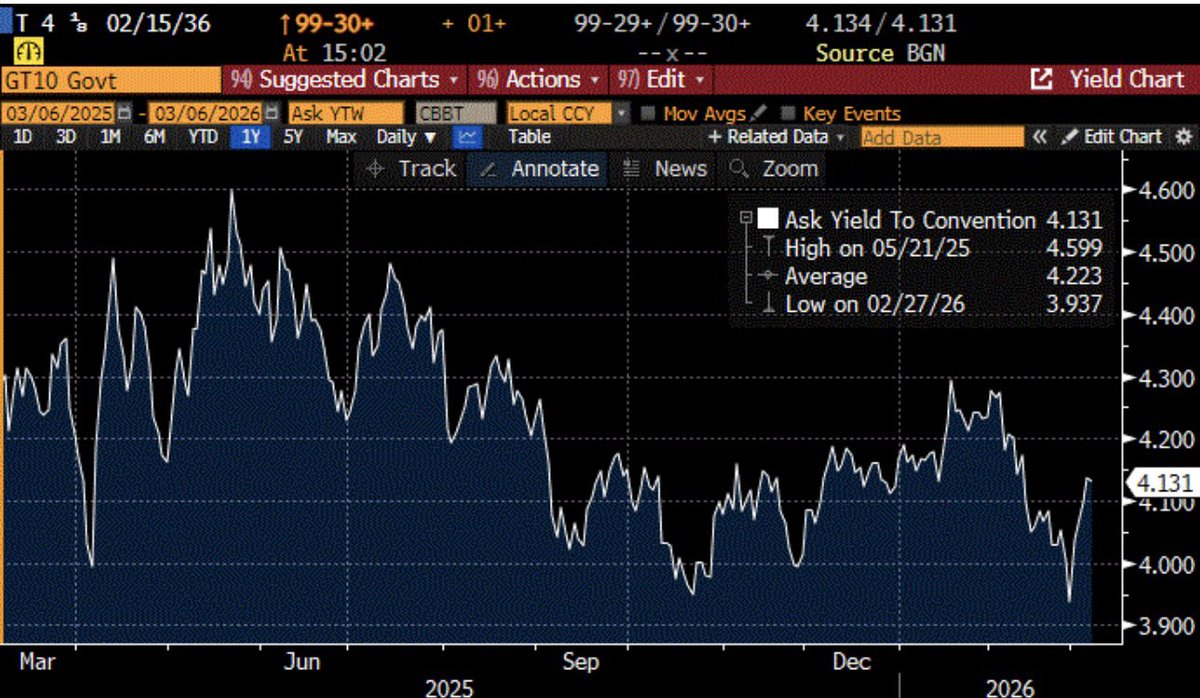This screenshot has height=698, width=1200.
Task: Select the 5Y time range tab
Action: click(x=292, y=137)
